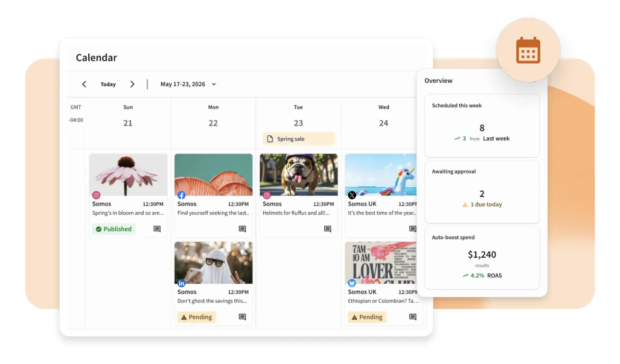Click the X icon on the unicorn post
The image size is (620, 364).
tap(352, 195)
